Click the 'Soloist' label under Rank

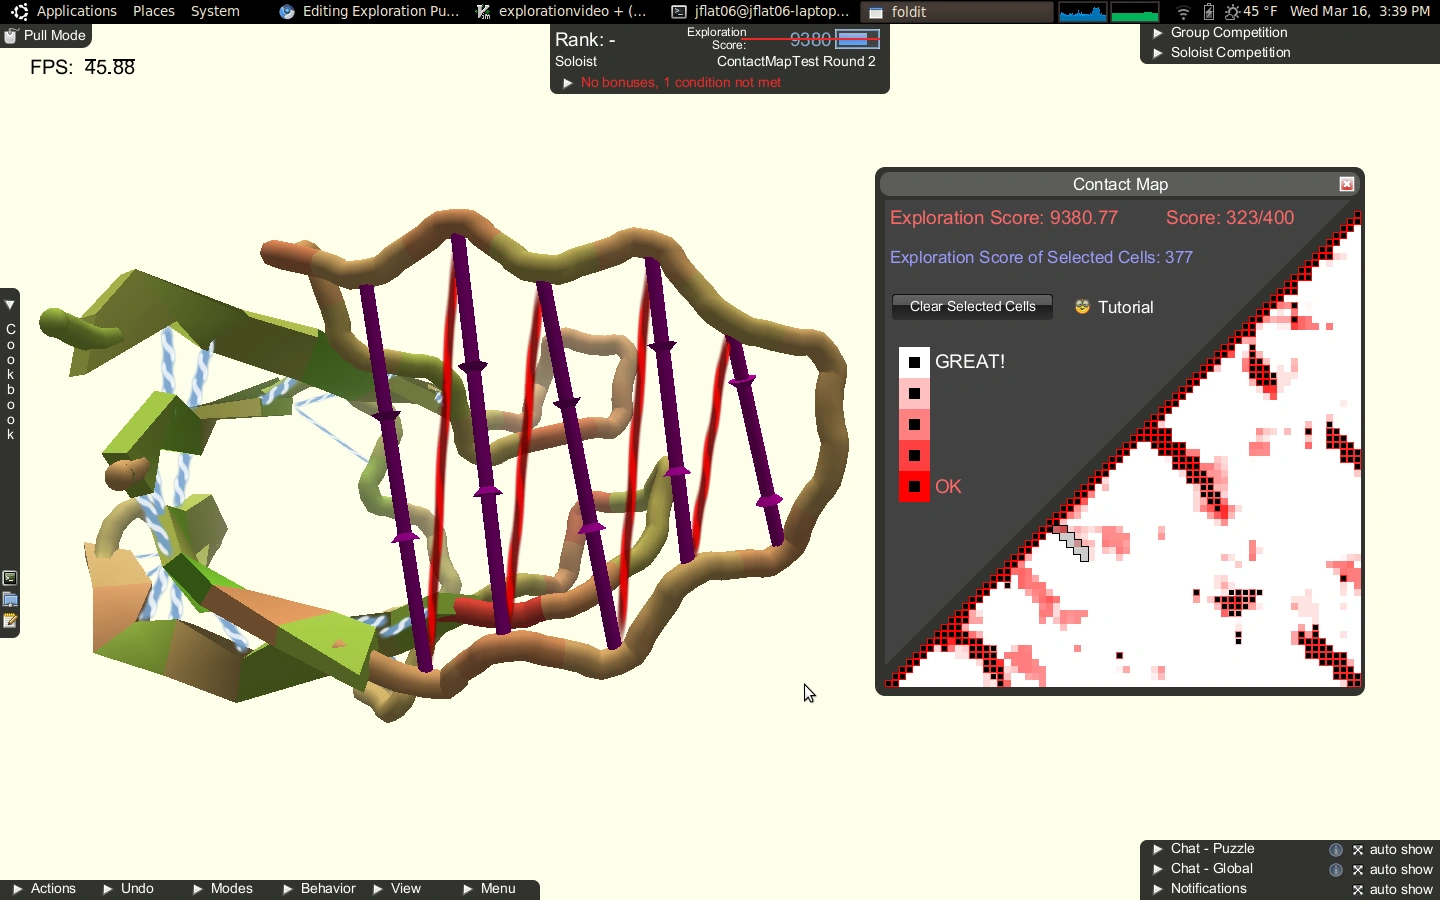(576, 62)
